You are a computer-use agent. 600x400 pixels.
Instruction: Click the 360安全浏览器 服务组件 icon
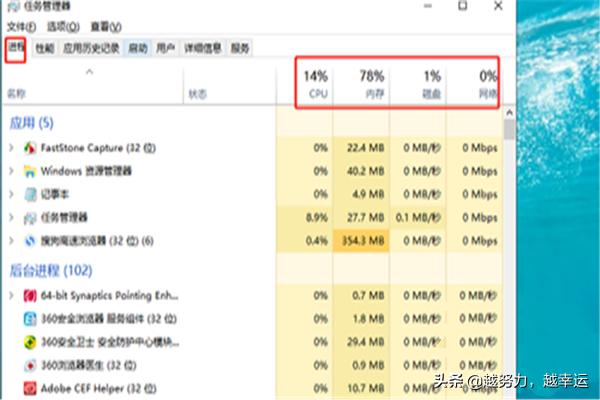point(30,319)
